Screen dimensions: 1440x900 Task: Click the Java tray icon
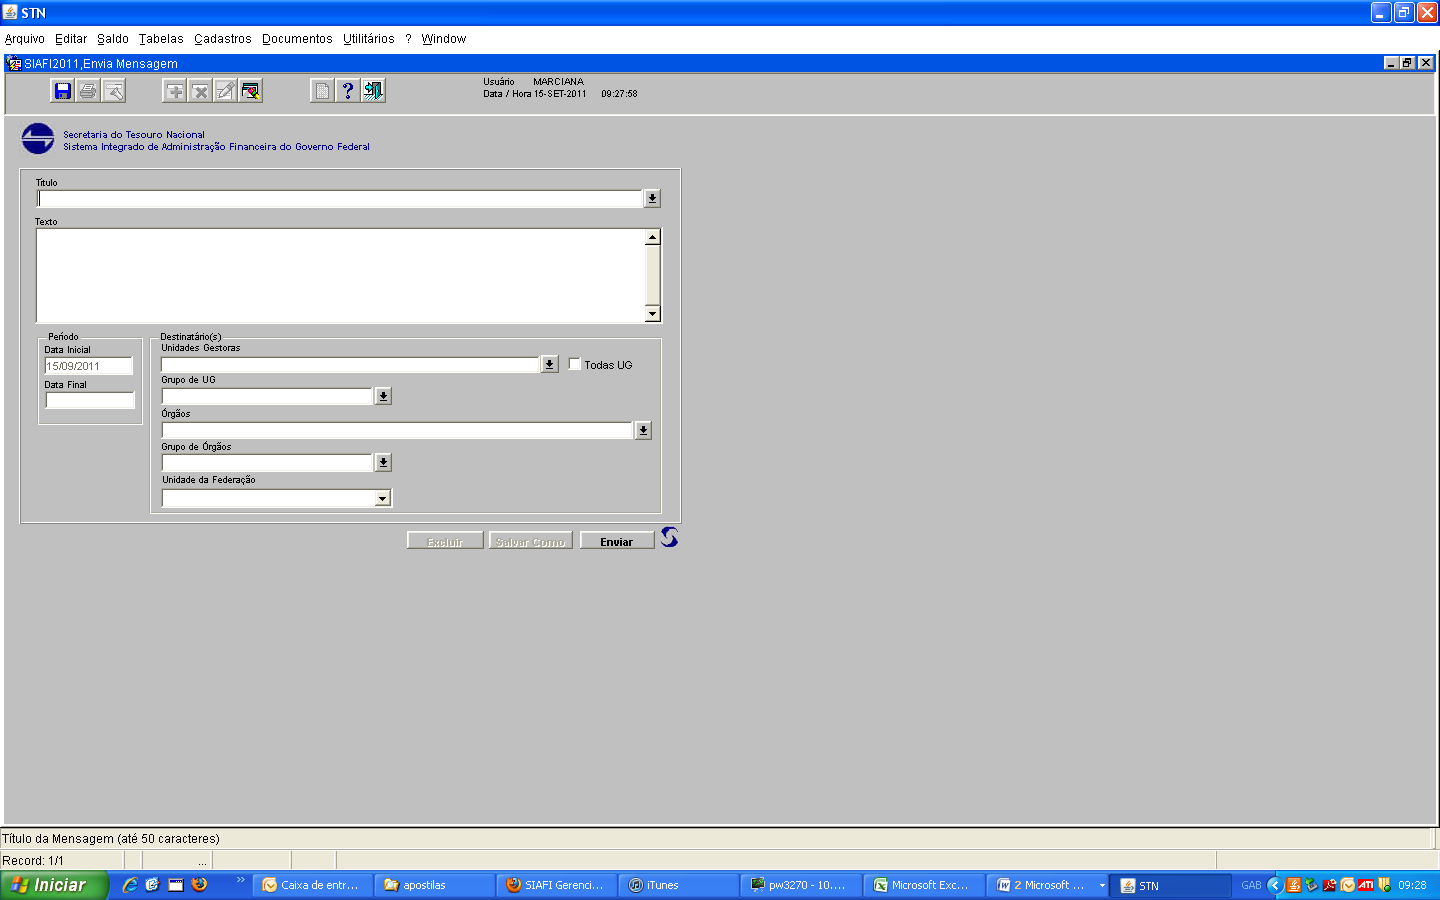pos(1294,885)
